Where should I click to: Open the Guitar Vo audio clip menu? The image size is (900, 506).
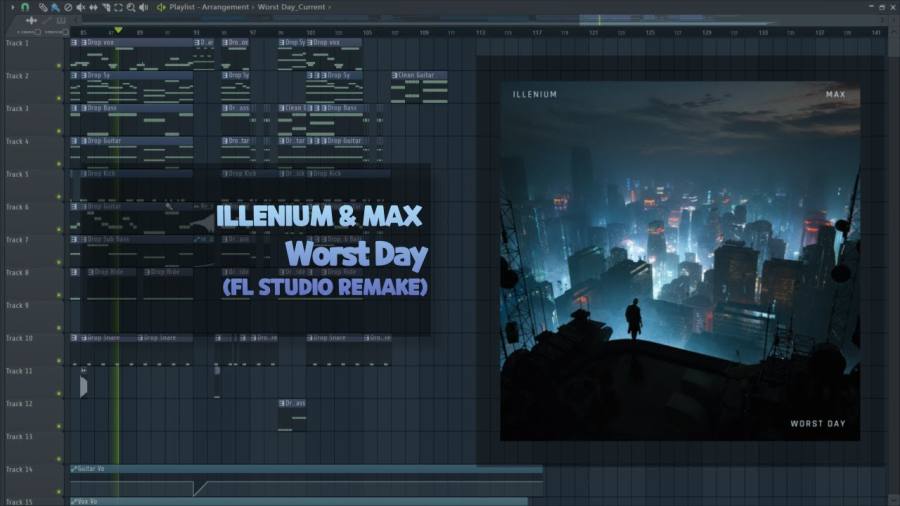click(x=73, y=469)
